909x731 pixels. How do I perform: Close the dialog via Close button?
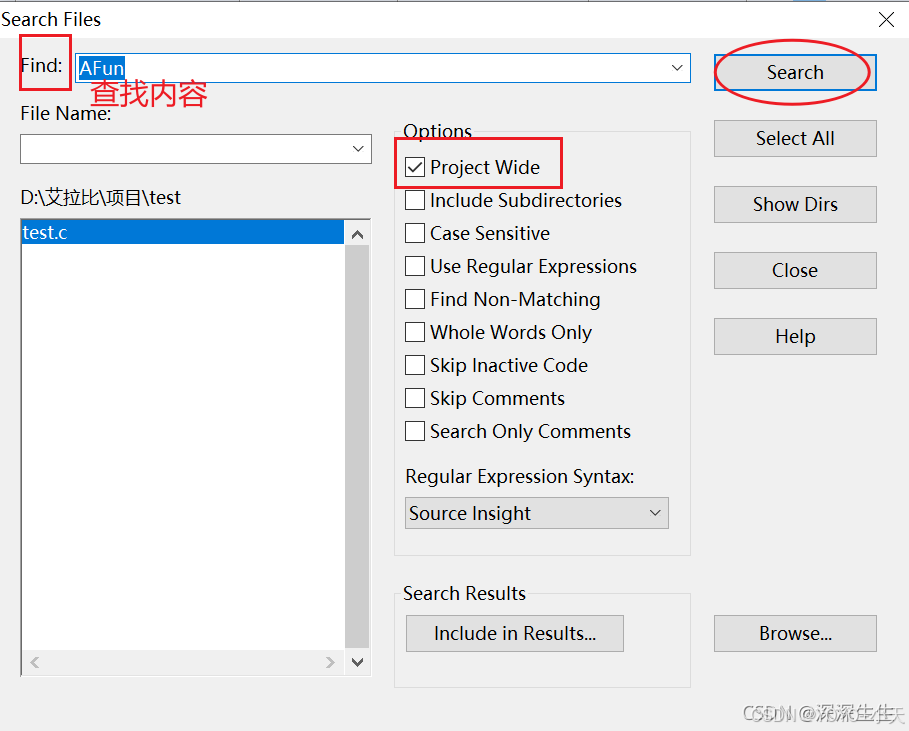[x=795, y=270]
